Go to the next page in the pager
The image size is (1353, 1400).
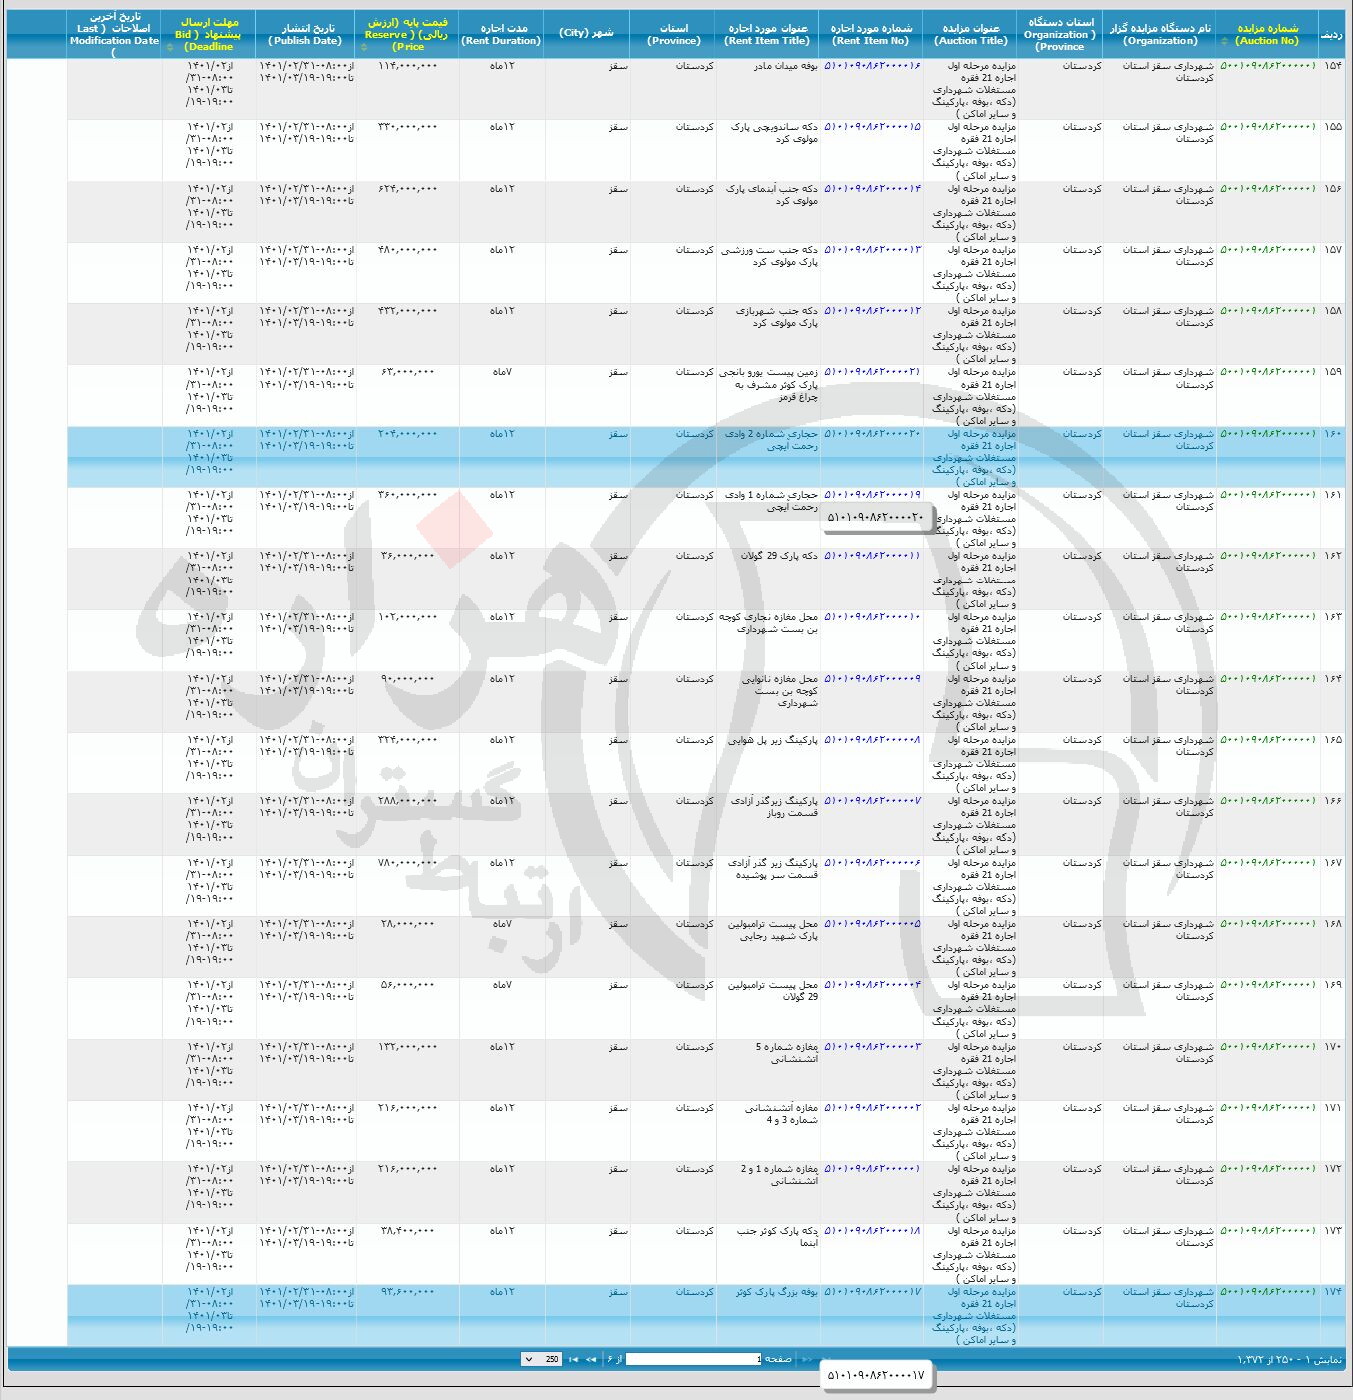[590, 1359]
